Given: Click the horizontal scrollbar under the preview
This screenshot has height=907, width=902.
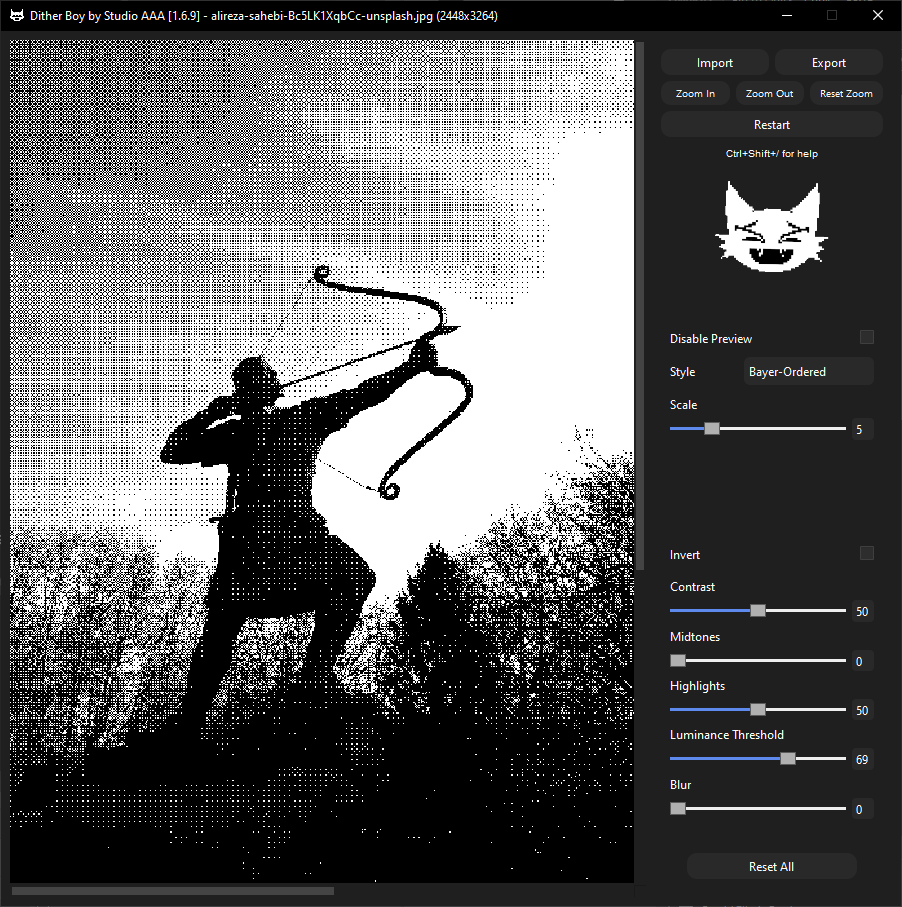Looking at the screenshot, I should (x=172, y=891).
